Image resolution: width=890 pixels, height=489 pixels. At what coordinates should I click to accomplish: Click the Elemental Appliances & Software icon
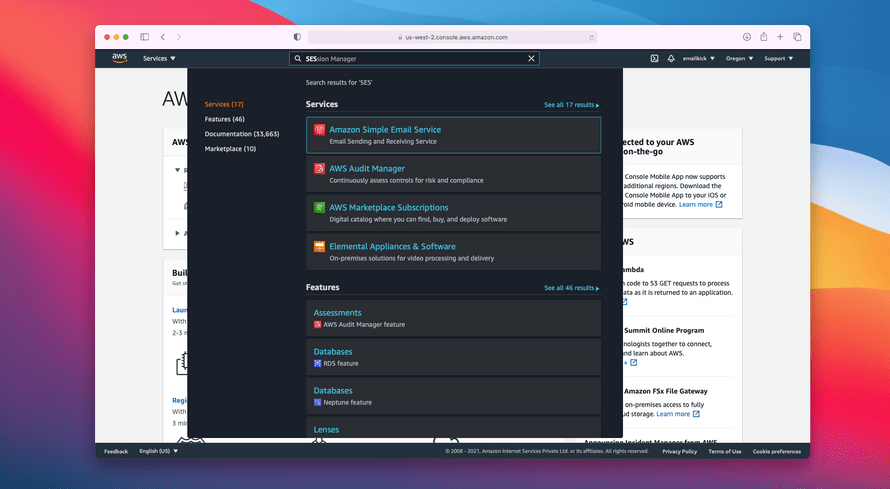(x=319, y=247)
